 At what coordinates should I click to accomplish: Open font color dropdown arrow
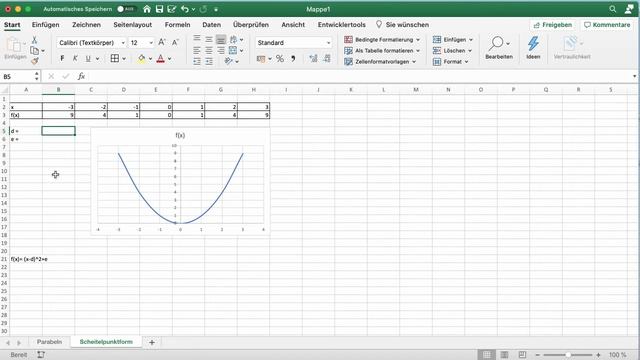pyautogui.click(x=169, y=59)
